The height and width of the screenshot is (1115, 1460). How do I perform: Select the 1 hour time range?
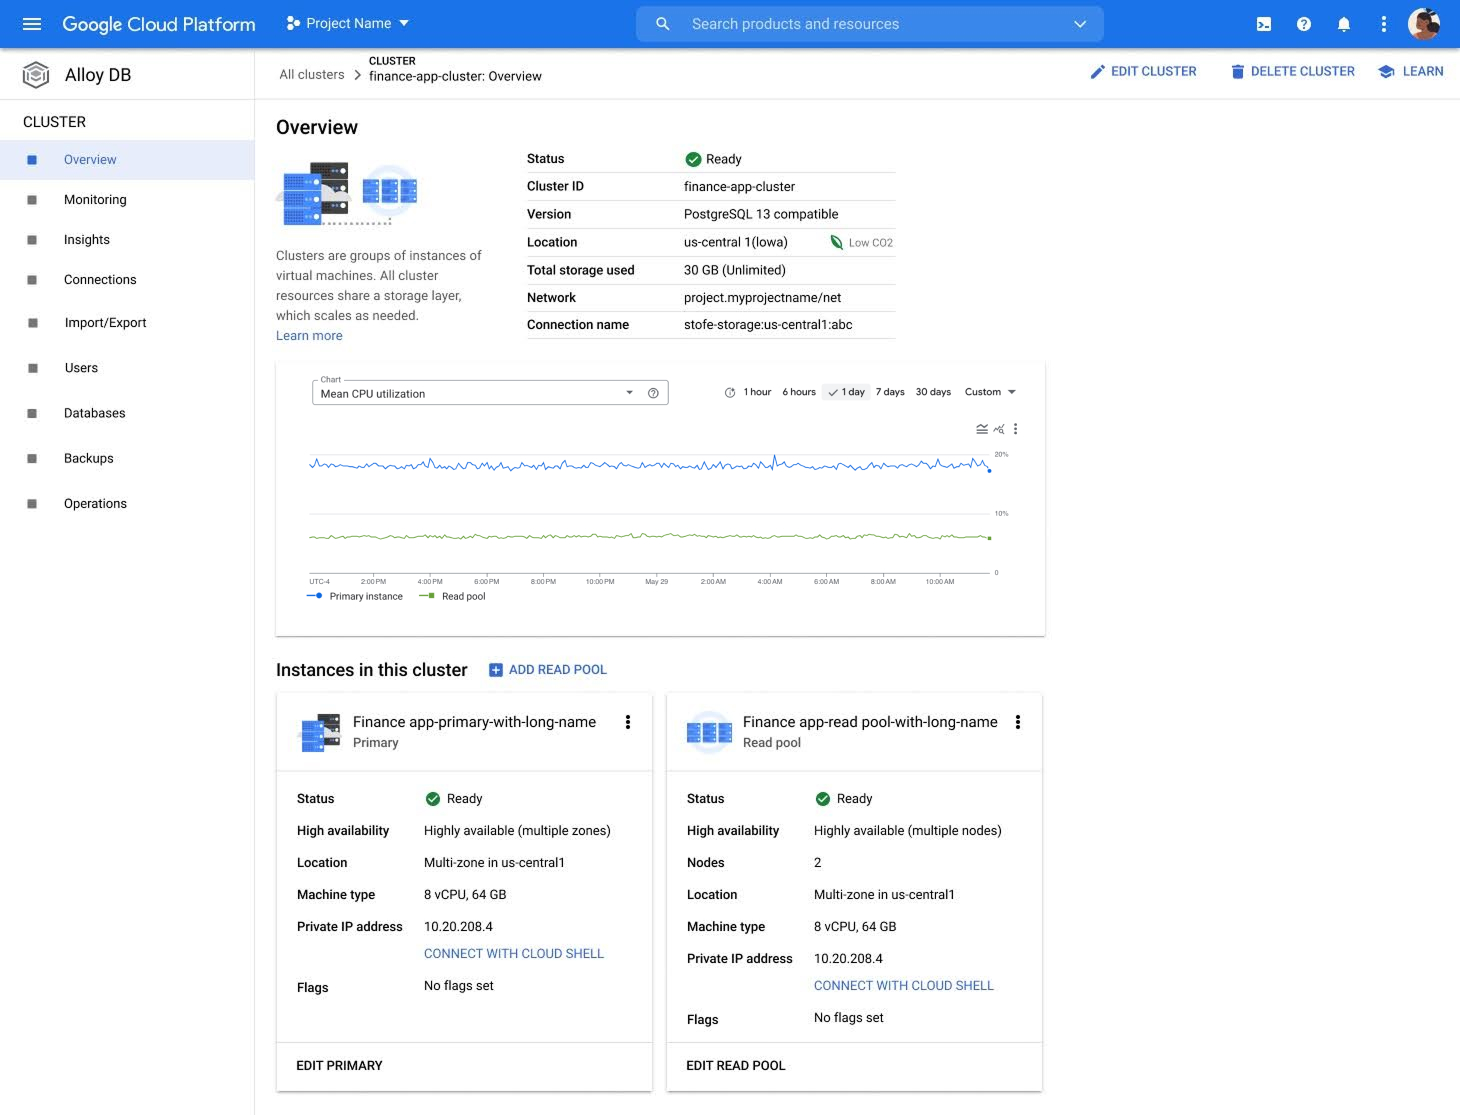pos(757,392)
